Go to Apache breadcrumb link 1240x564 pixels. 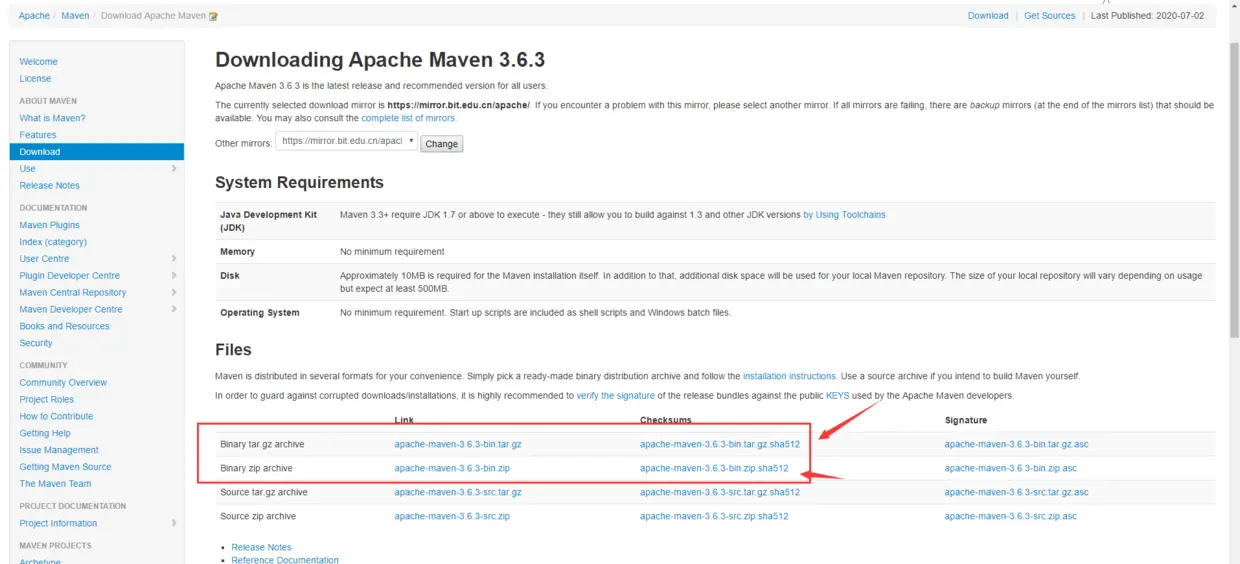[34, 16]
